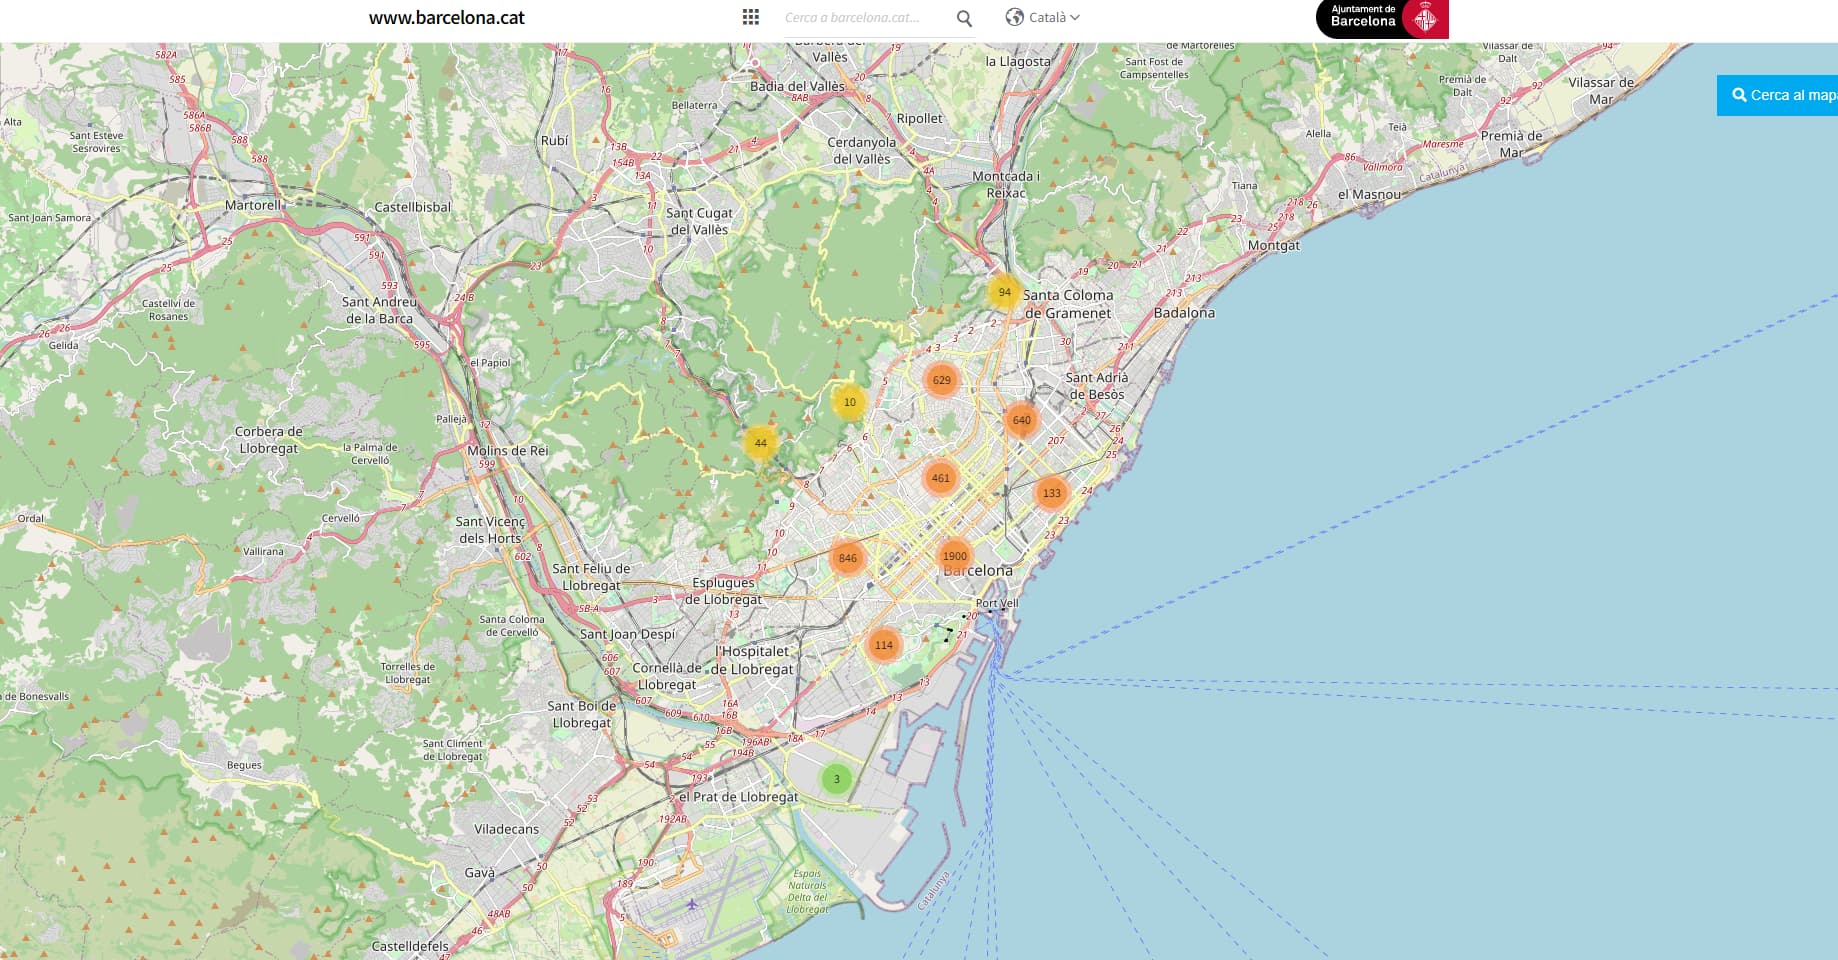Click the search magnifier icon in header
The image size is (1838, 960).
[964, 18]
